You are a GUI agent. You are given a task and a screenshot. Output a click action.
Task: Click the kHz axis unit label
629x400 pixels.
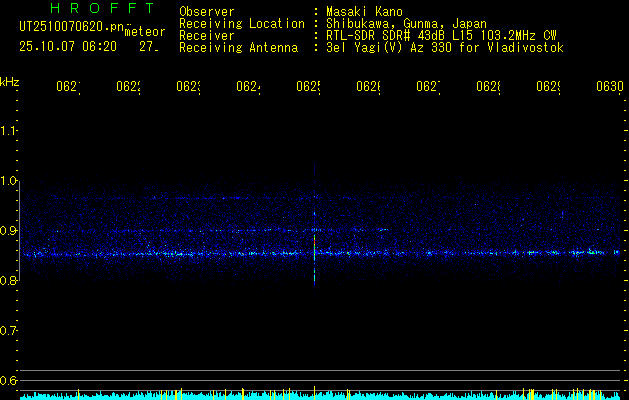tap(9, 82)
